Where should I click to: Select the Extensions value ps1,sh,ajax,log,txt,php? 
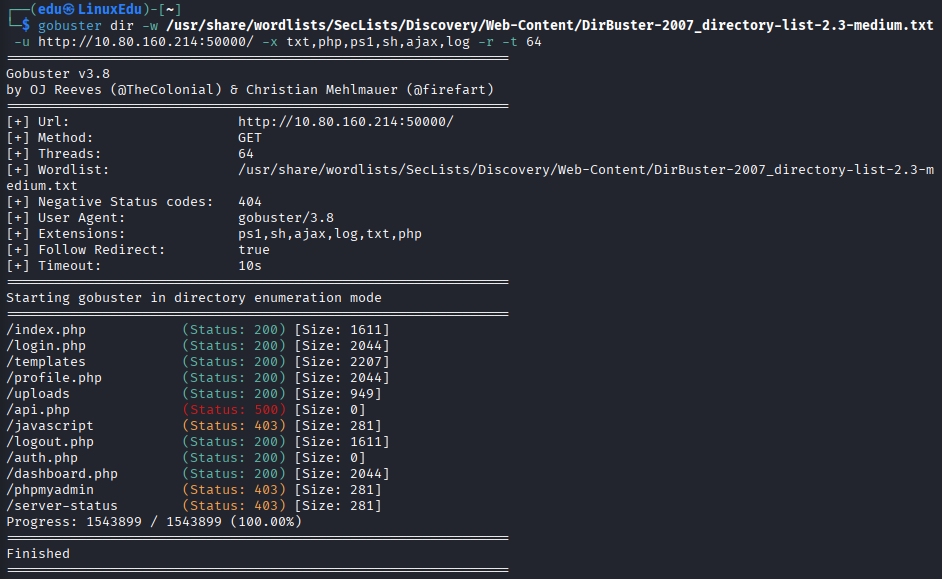[330, 234]
